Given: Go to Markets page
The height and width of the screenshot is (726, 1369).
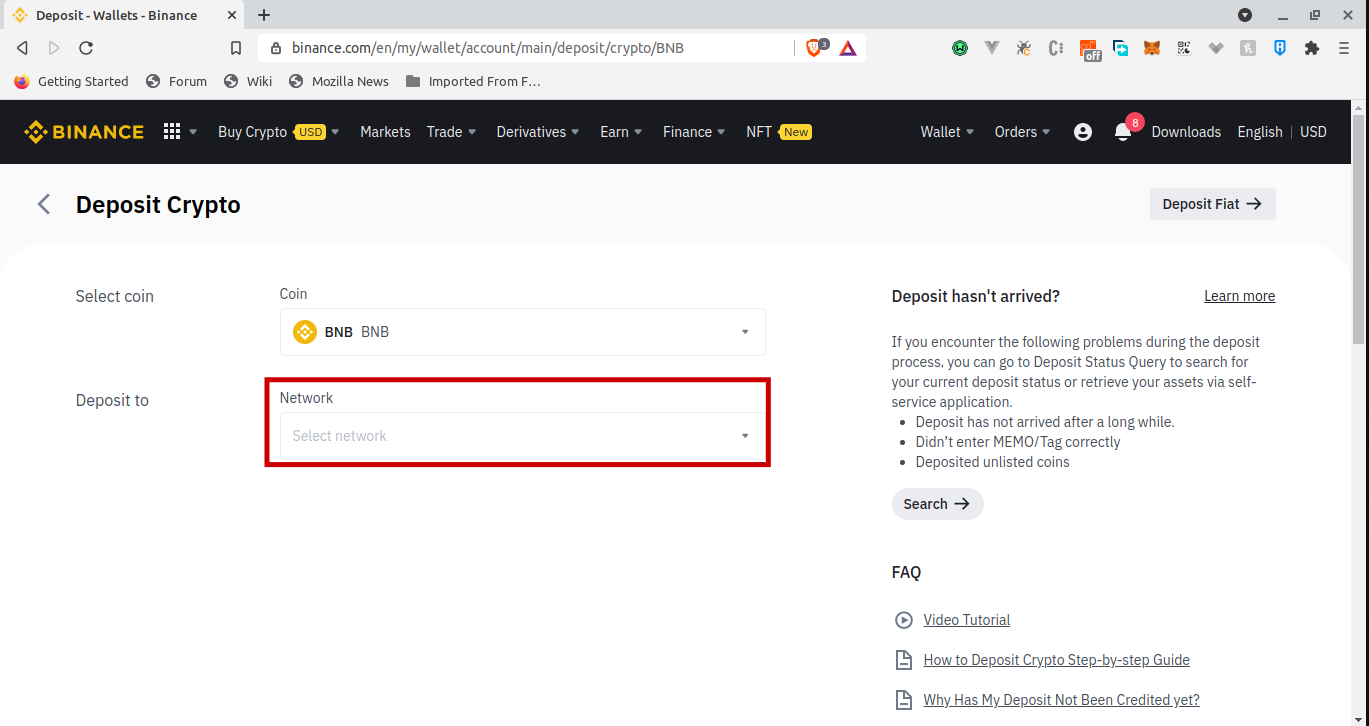Looking at the screenshot, I should (385, 132).
